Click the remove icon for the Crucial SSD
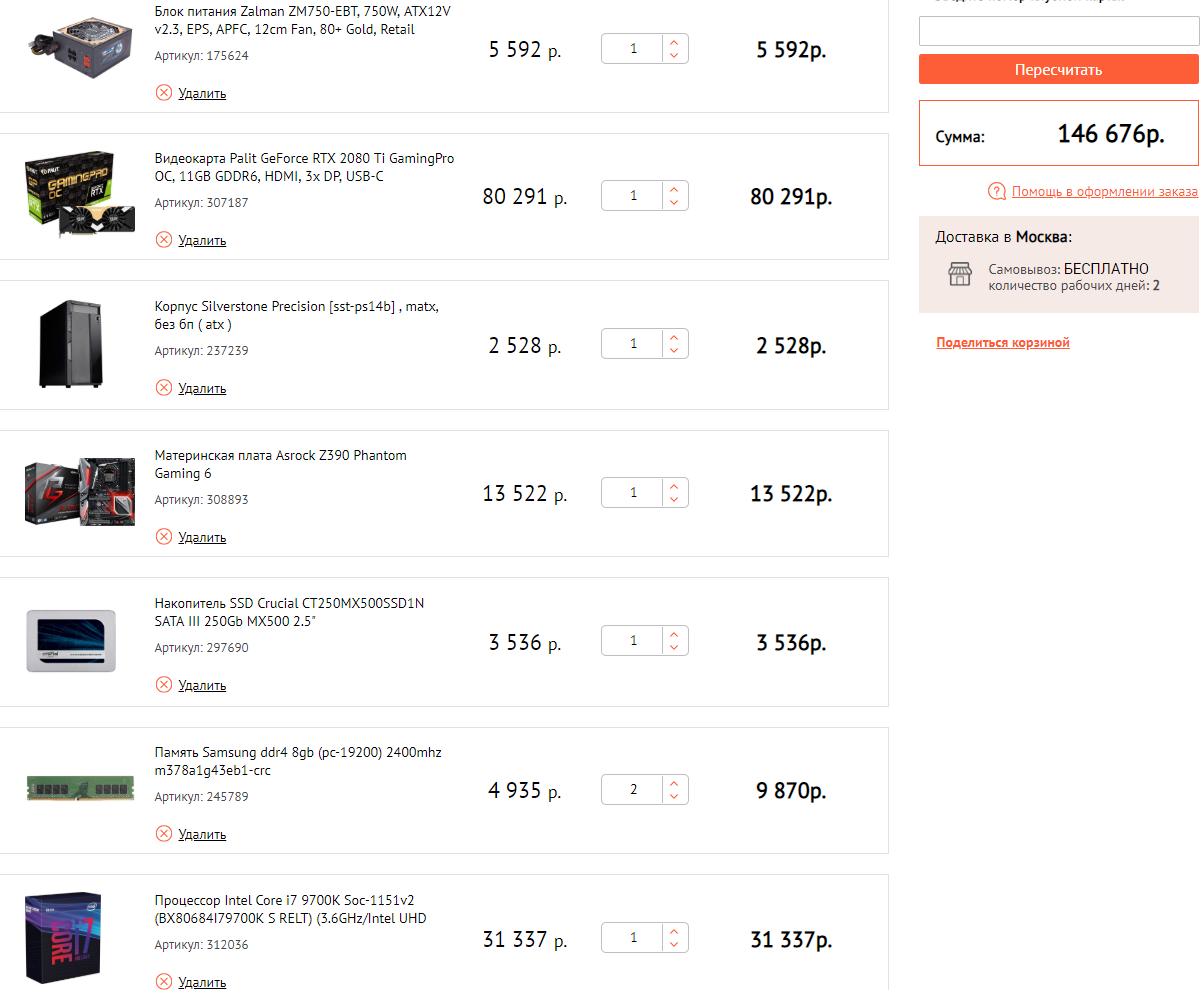This screenshot has height=990, width=1200. click(x=164, y=685)
